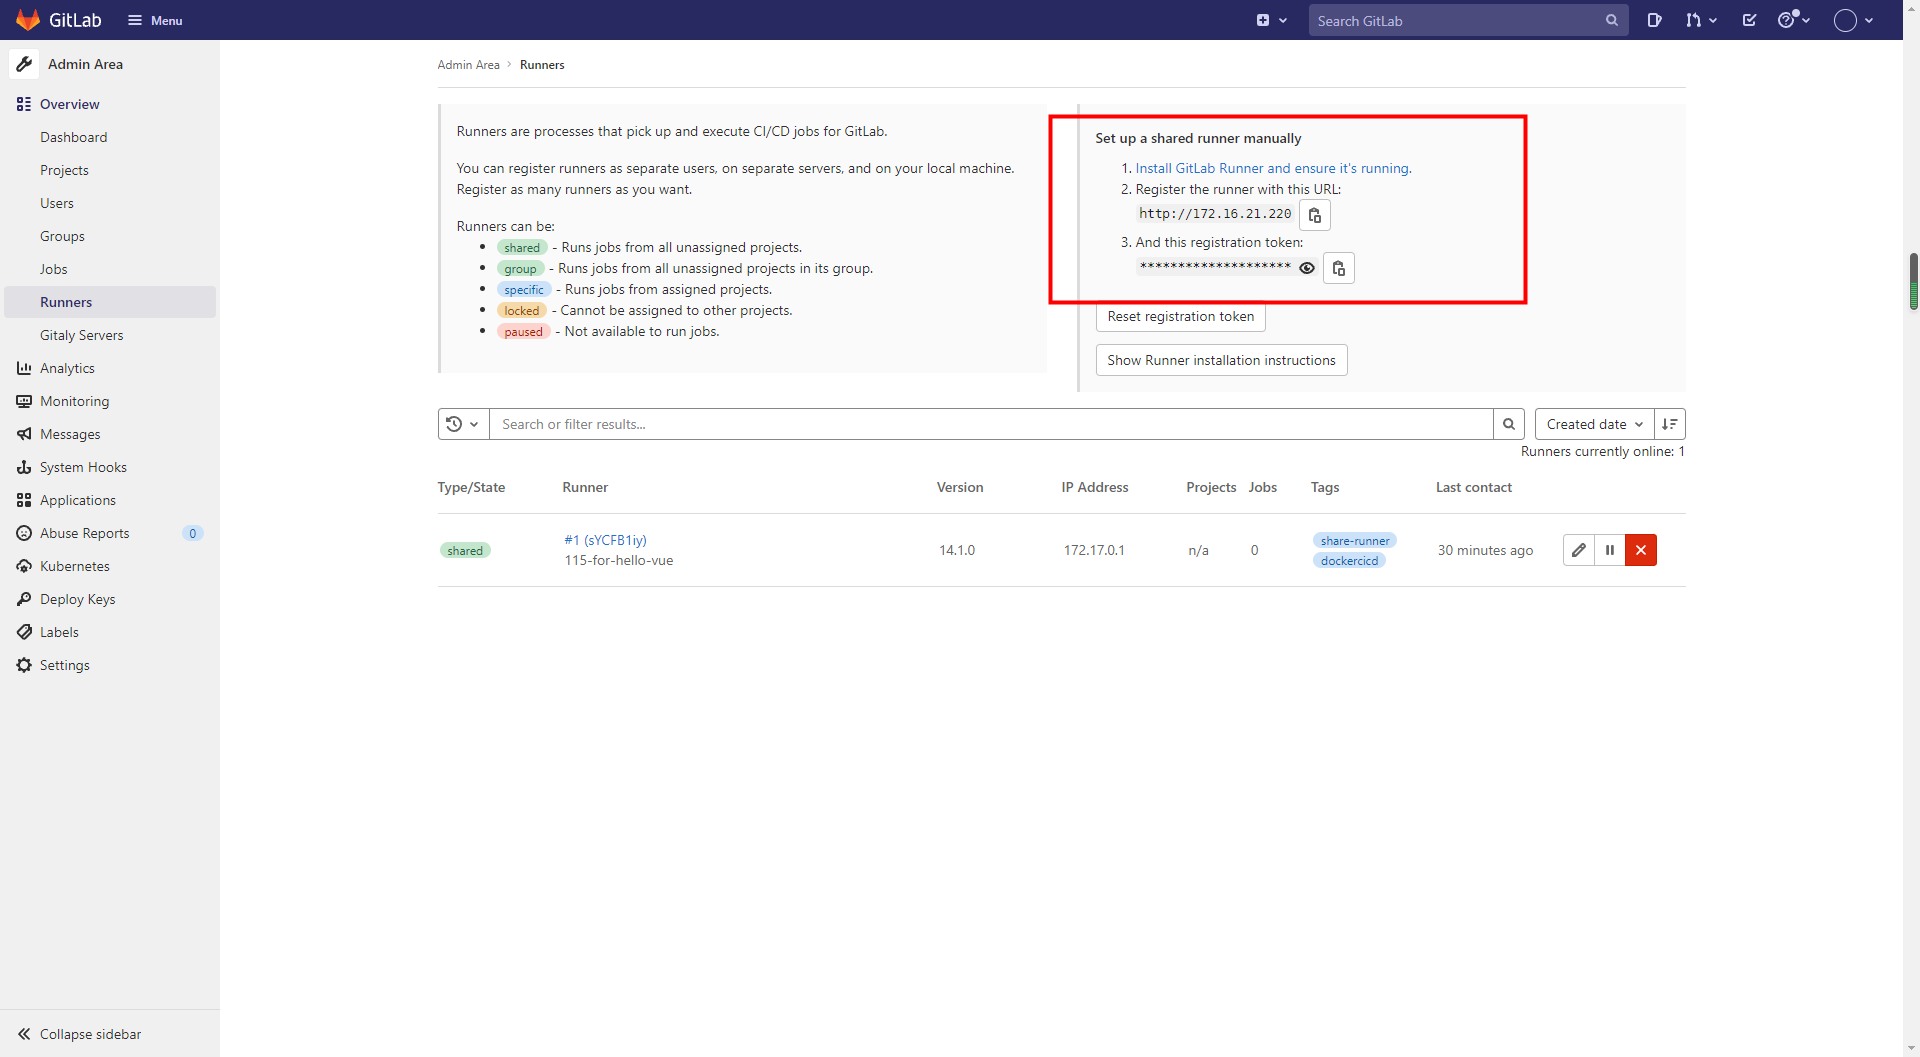
Task: Click the Settings gear icon
Action: tap(24, 665)
